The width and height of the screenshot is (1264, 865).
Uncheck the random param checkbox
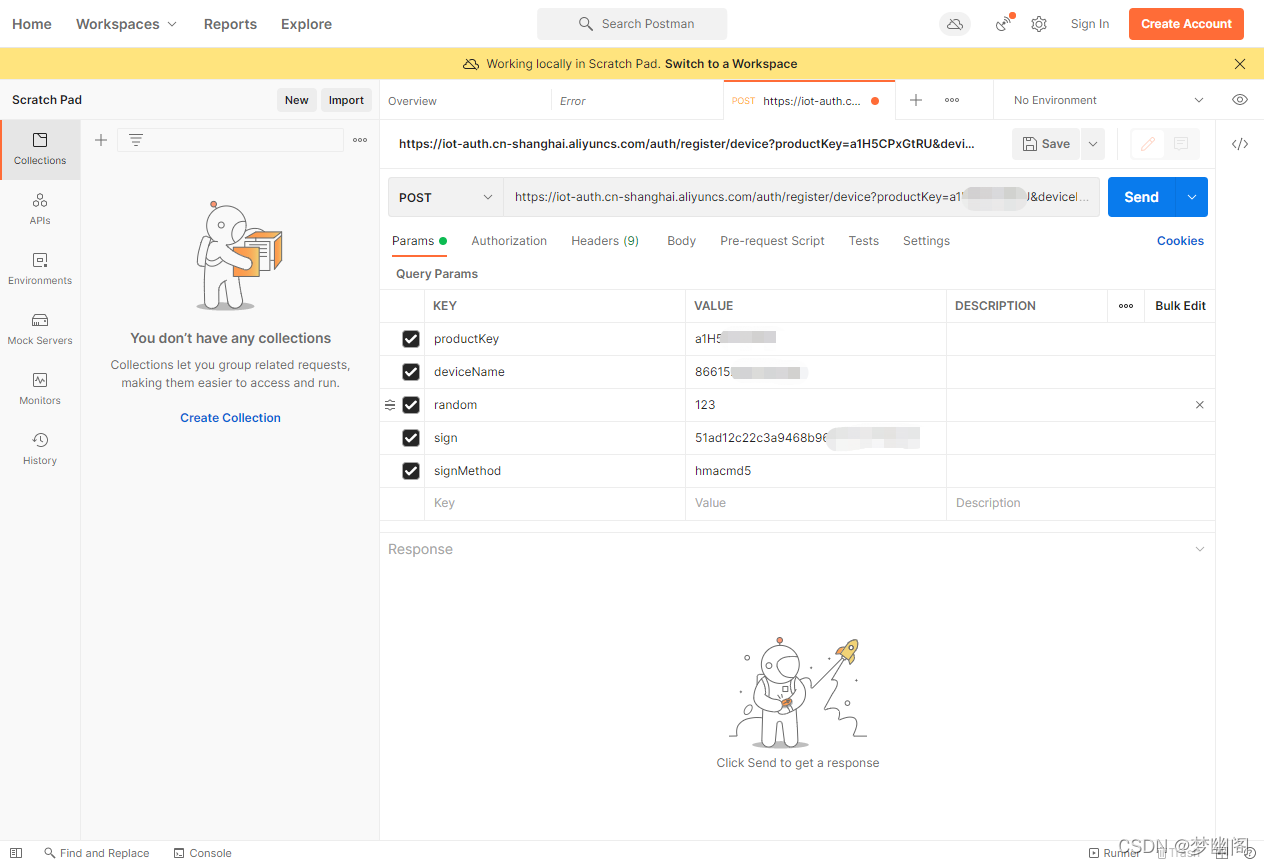click(x=411, y=405)
